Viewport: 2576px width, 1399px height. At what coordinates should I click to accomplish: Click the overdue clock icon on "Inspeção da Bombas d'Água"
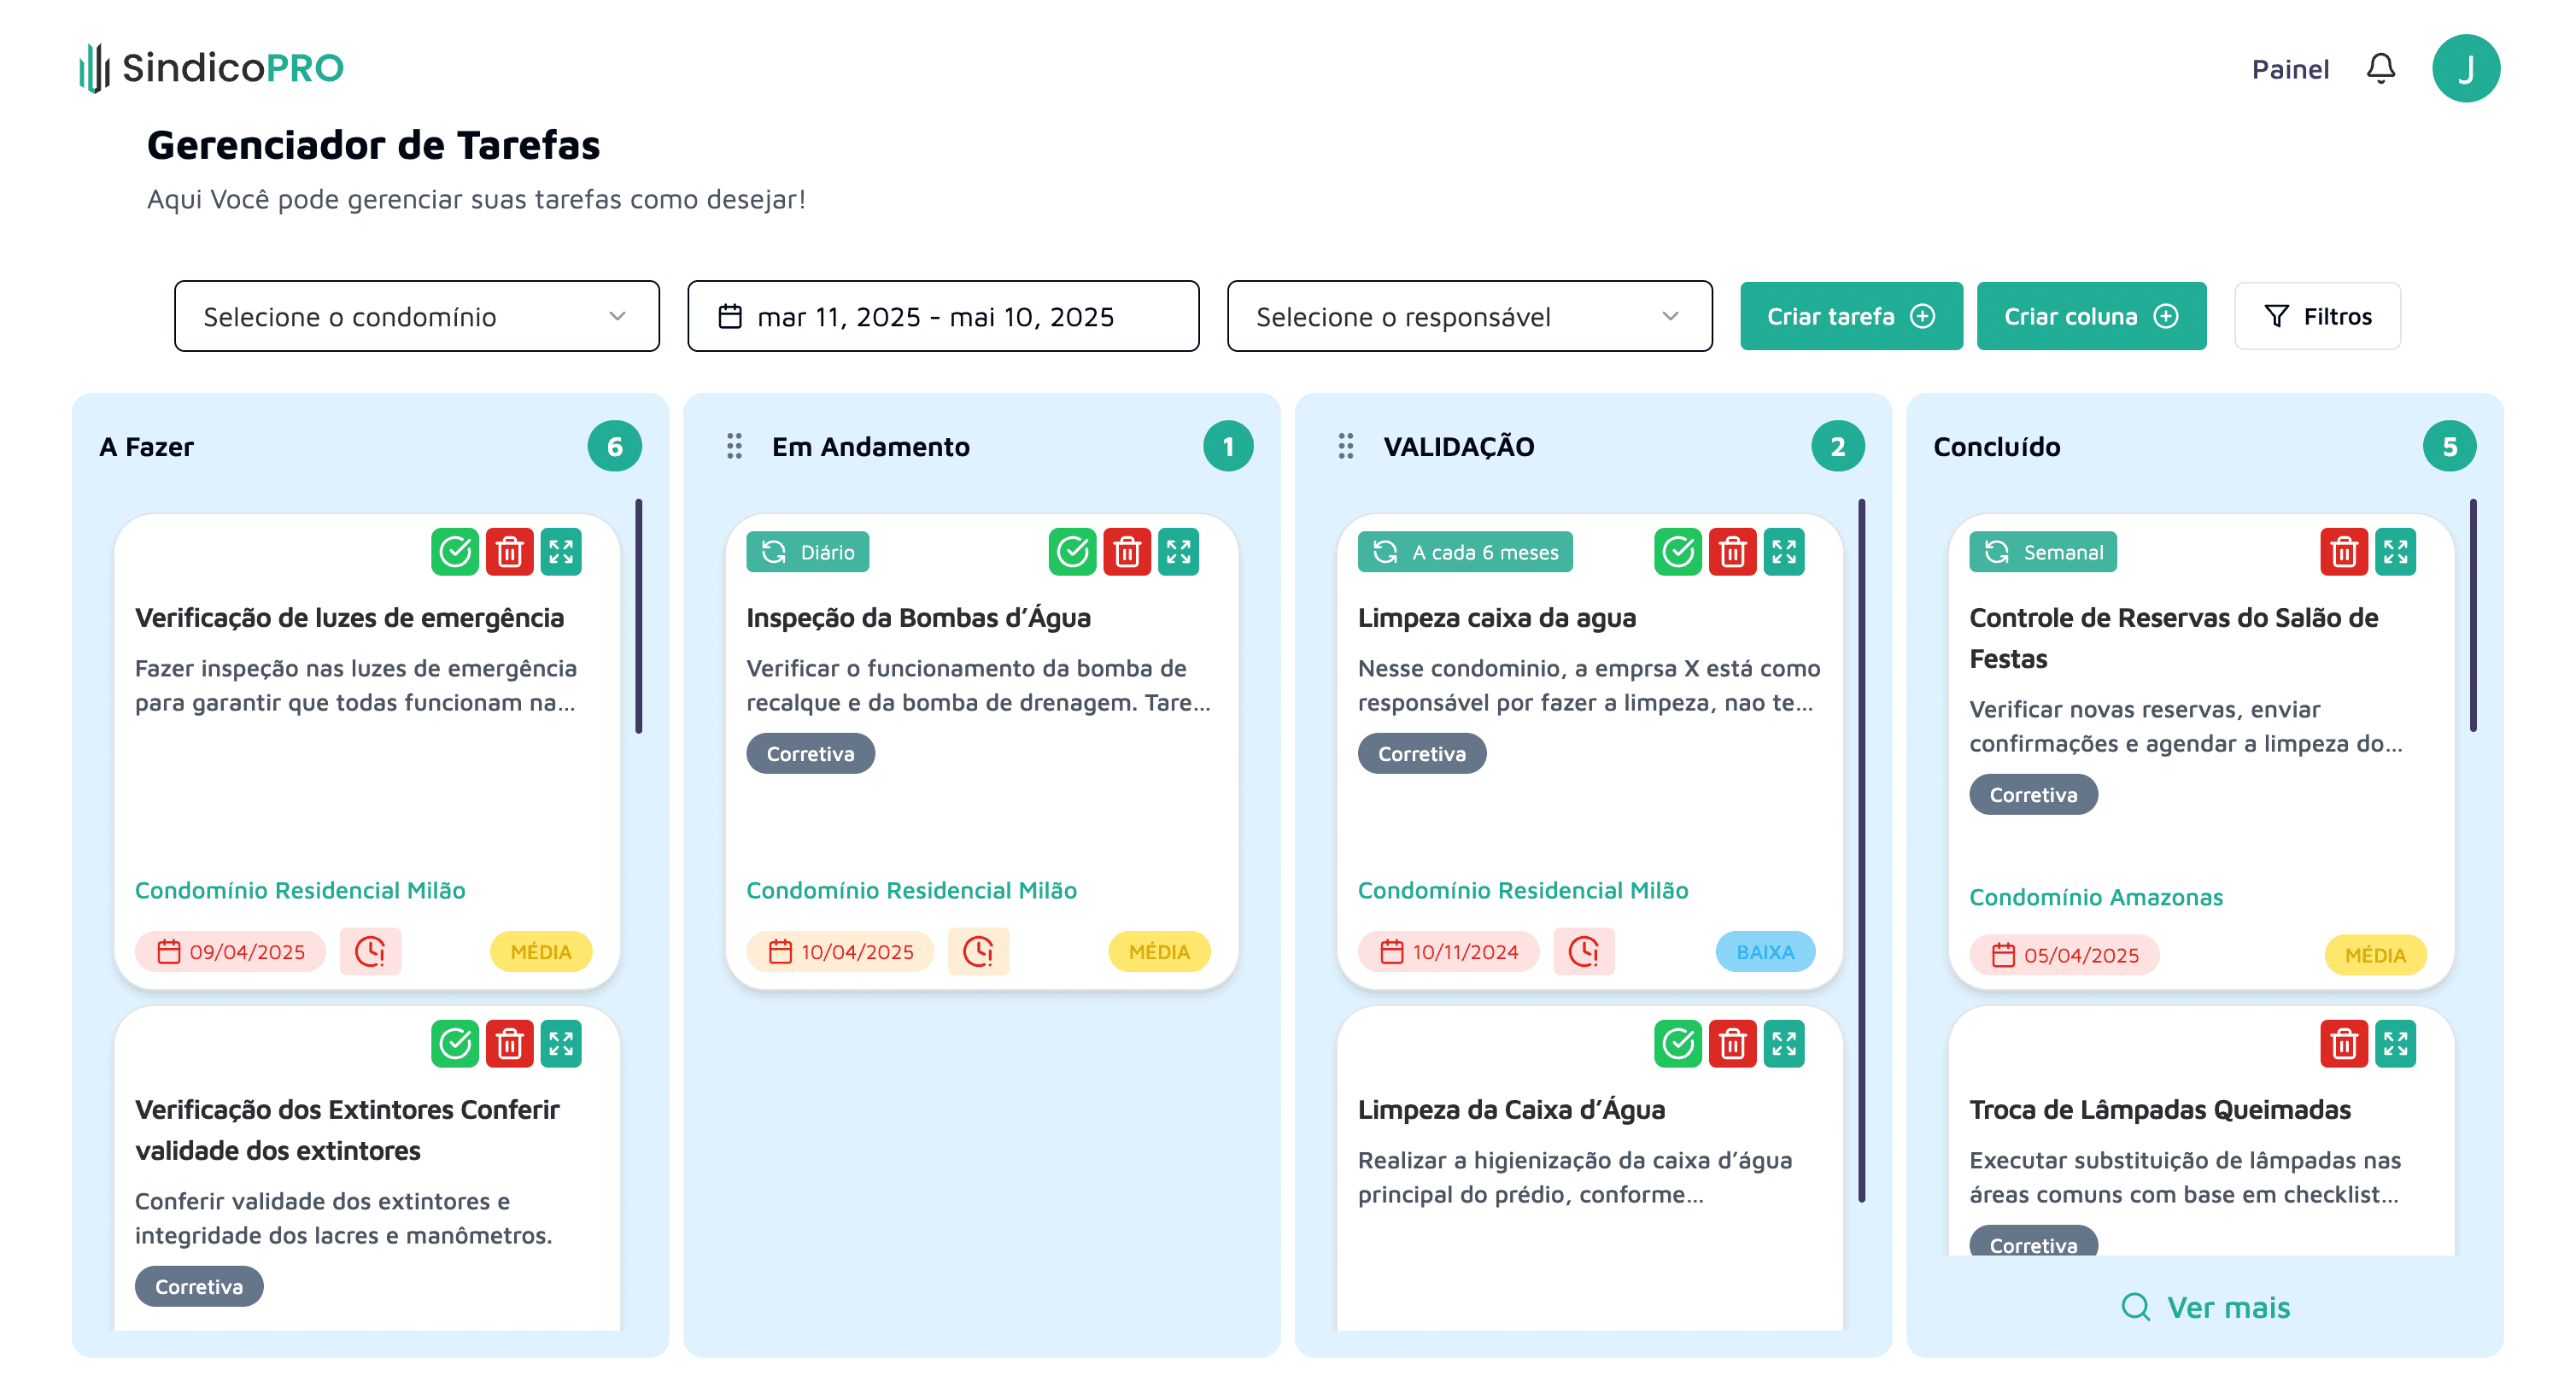pos(978,951)
